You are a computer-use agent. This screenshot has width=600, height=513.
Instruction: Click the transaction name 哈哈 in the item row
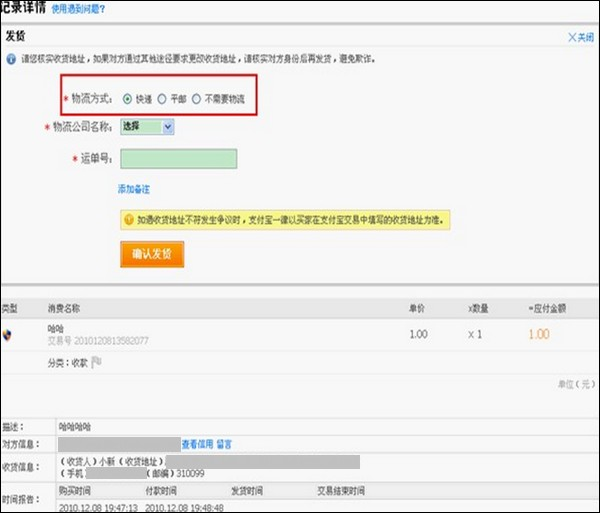coord(56,328)
